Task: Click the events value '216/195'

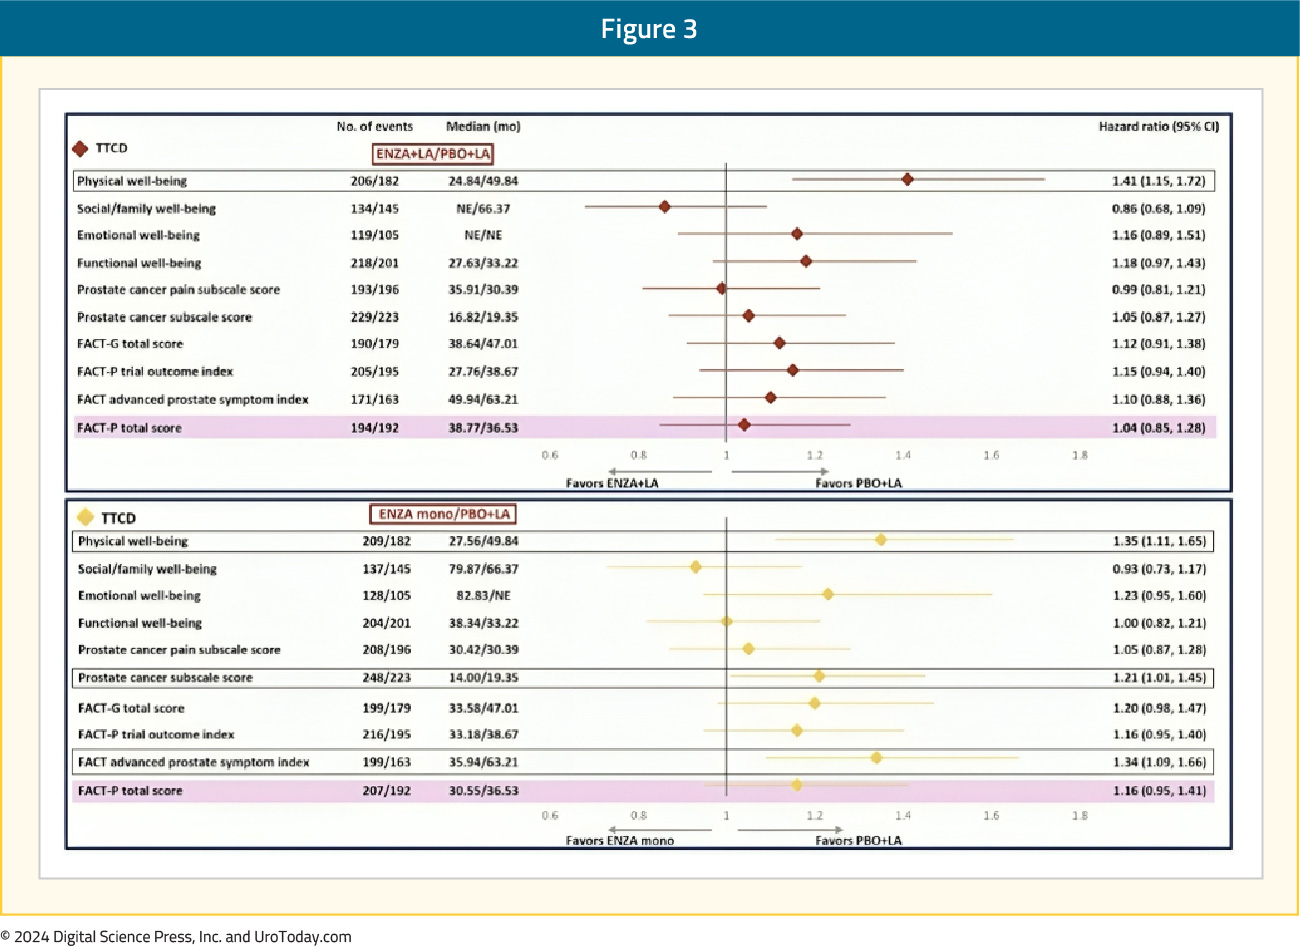Action: [386, 735]
